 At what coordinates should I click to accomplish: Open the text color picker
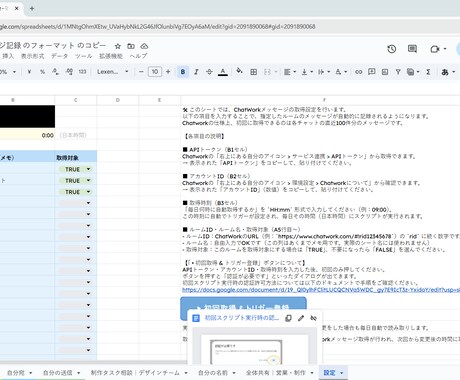click(x=223, y=72)
